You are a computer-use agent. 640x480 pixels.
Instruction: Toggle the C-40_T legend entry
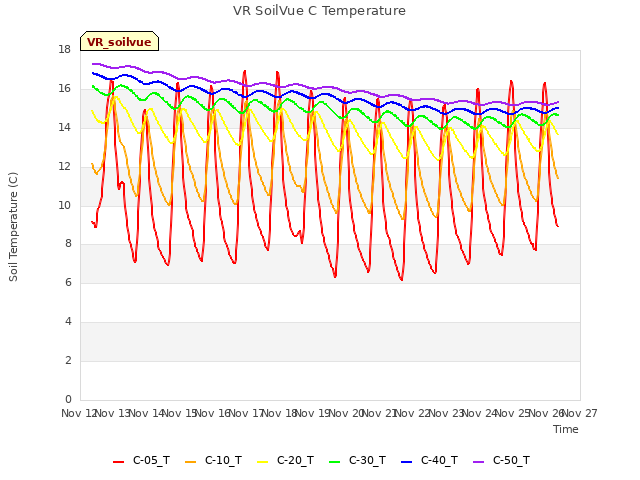point(430,461)
